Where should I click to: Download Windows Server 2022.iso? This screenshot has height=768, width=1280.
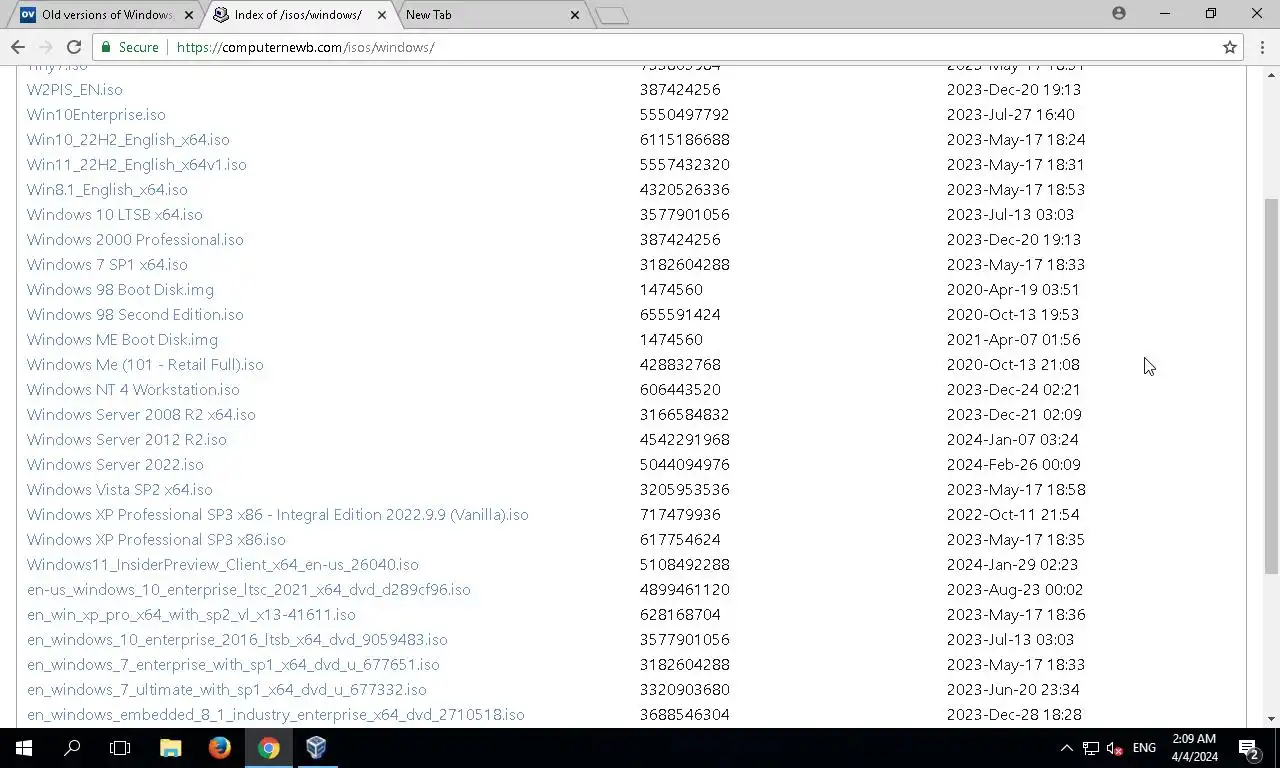point(115,464)
